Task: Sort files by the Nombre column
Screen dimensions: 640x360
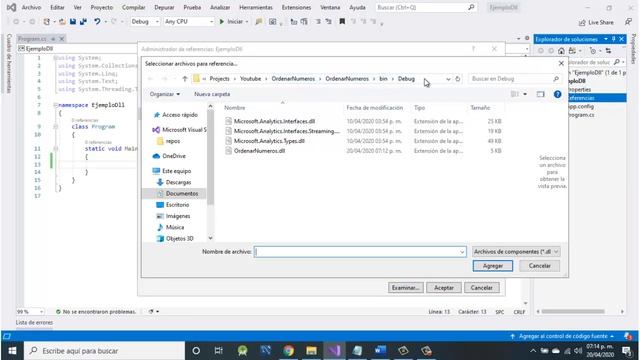Action: 235,108
